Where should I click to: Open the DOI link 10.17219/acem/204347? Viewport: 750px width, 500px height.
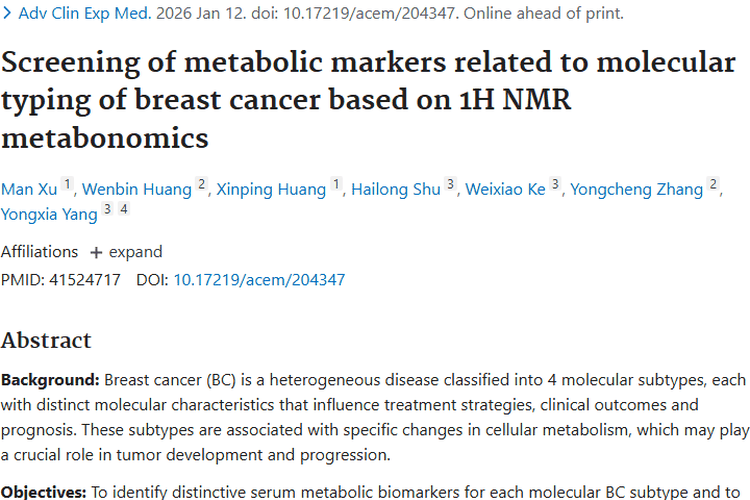(x=259, y=280)
